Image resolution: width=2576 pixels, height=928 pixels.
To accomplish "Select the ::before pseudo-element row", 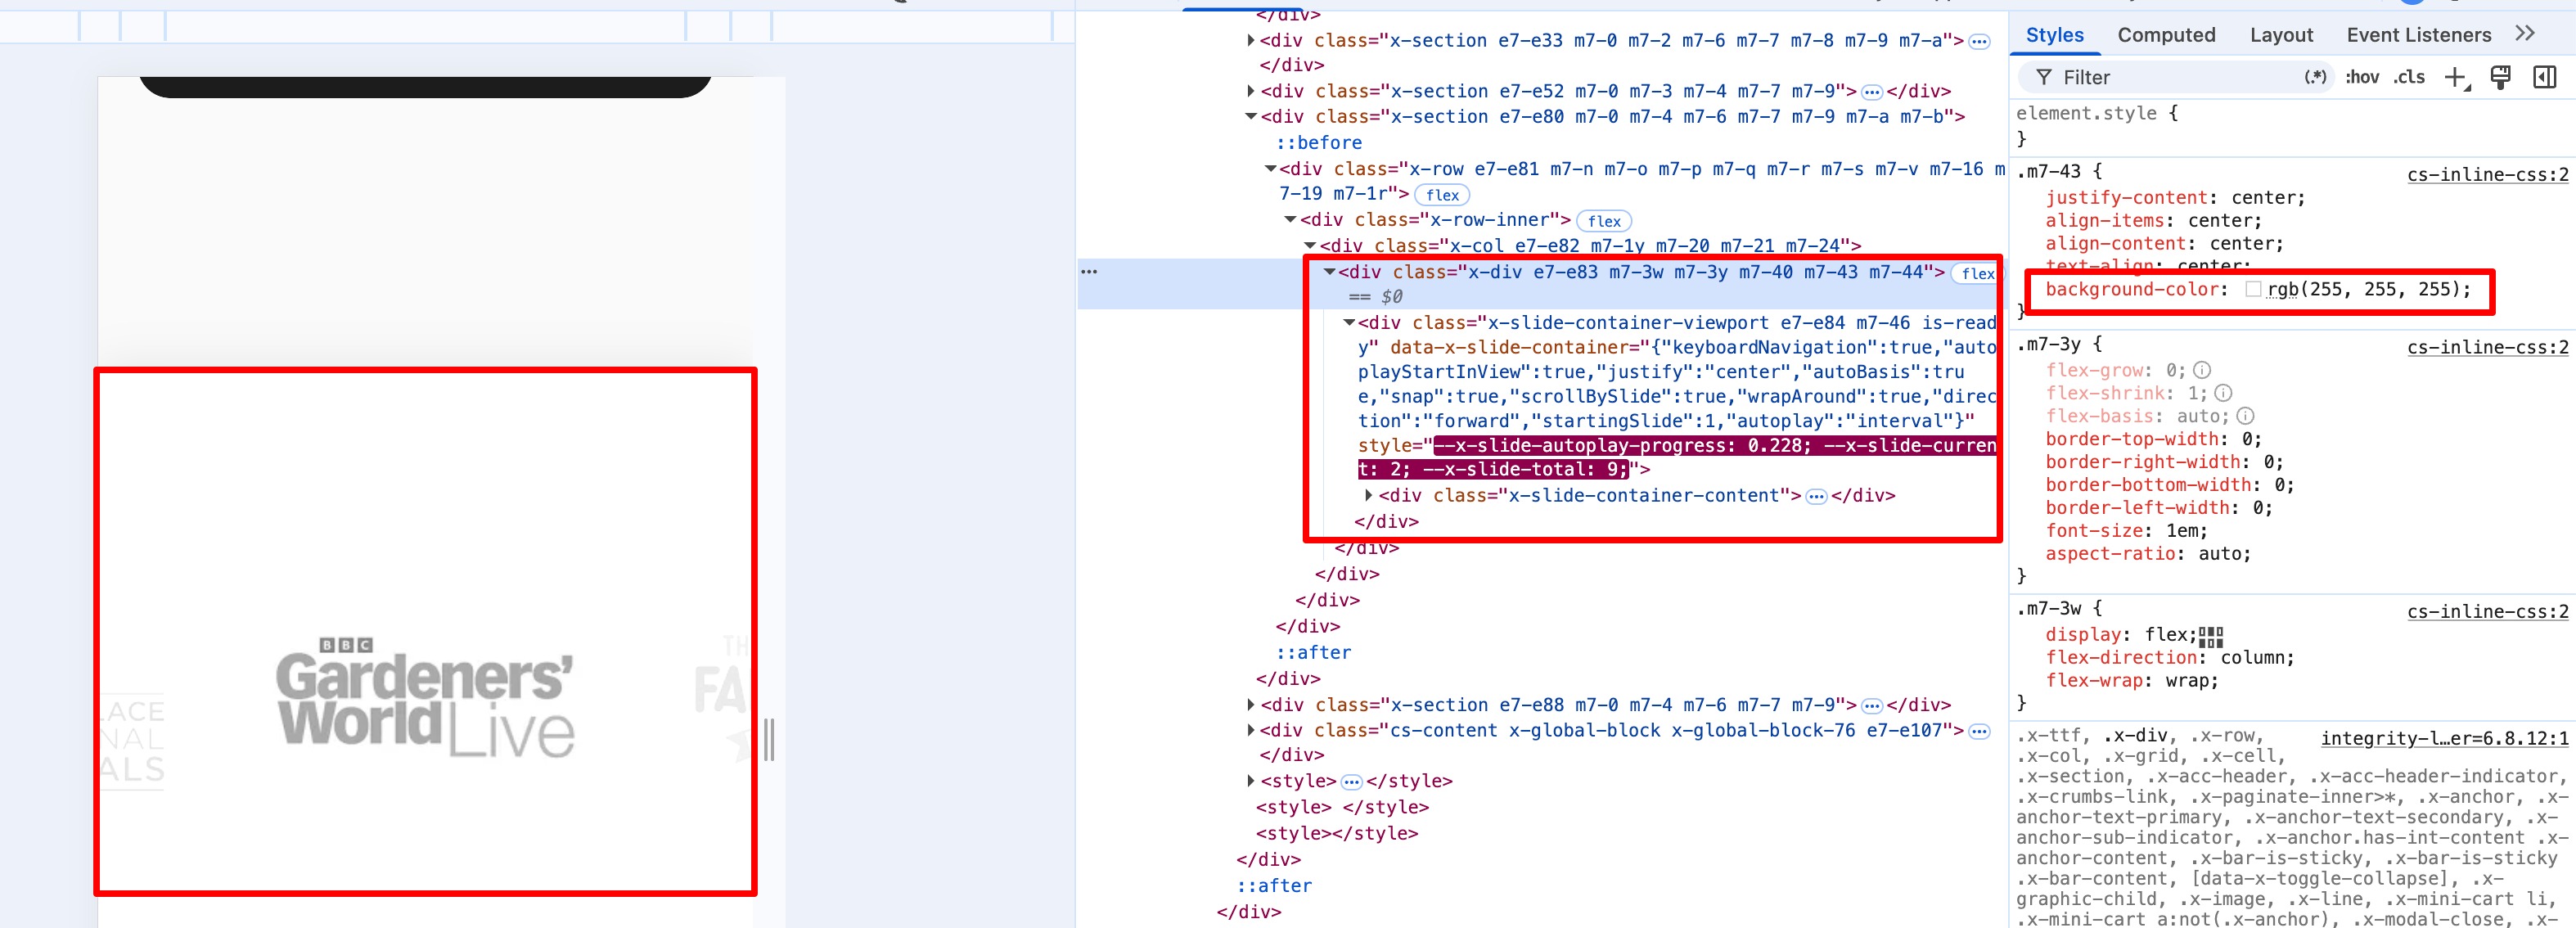I will [1318, 143].
